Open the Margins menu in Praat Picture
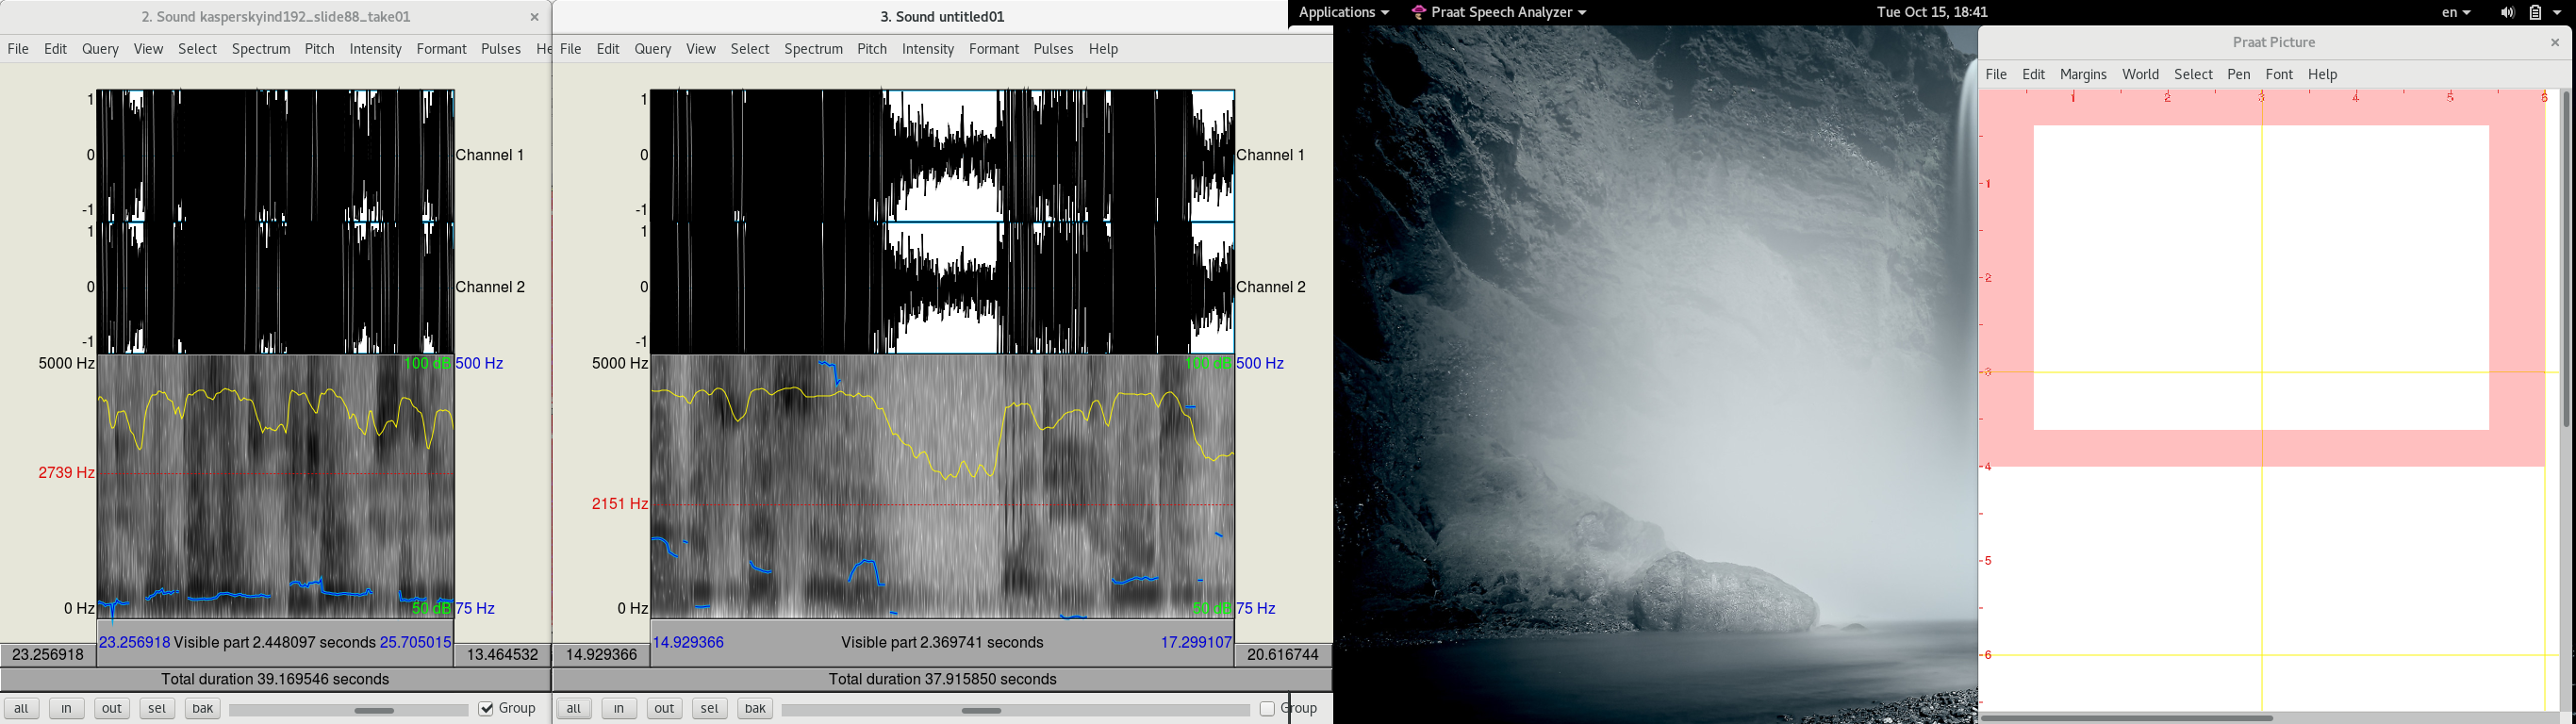2576x724 pixels. [x=2083, y=75]
